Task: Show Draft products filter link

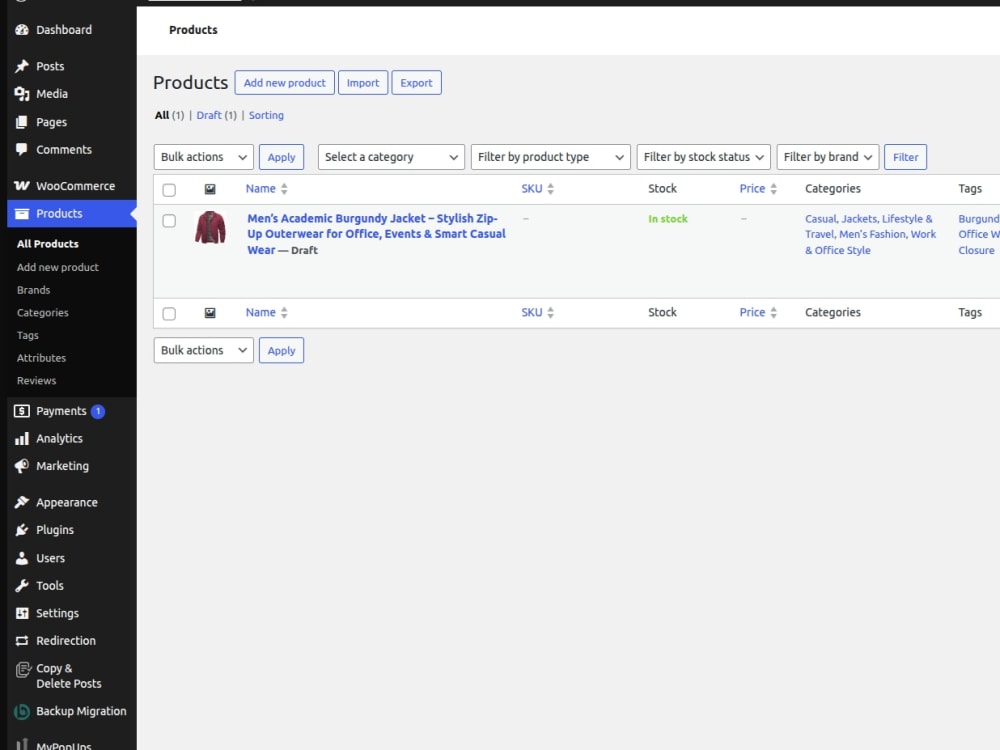Action: coord(209,115)
